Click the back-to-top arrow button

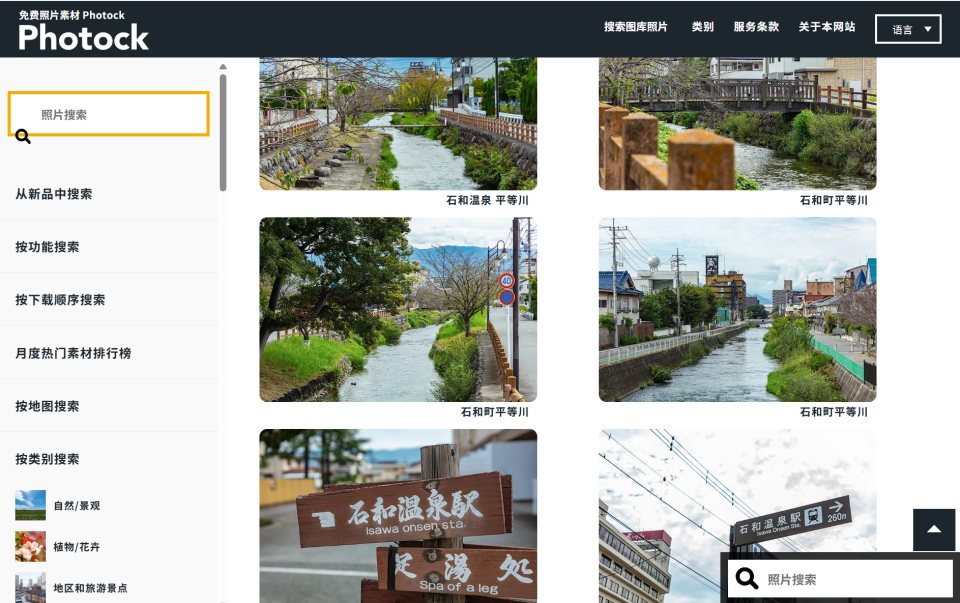[933, 529]
